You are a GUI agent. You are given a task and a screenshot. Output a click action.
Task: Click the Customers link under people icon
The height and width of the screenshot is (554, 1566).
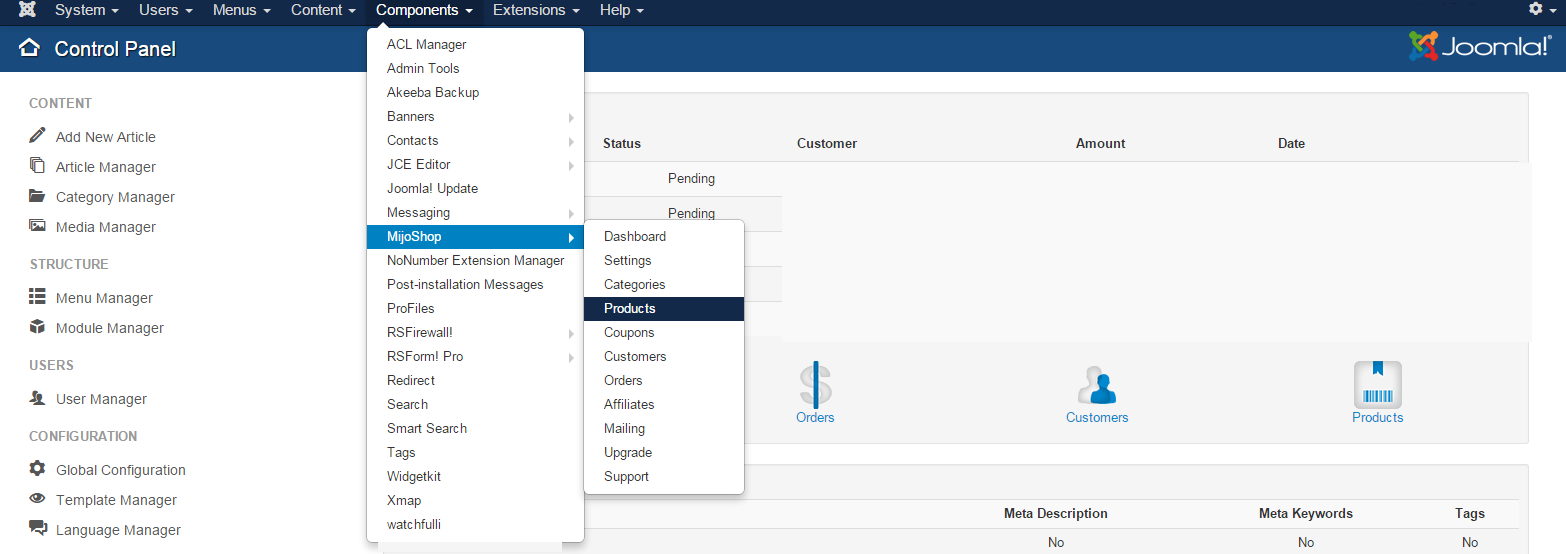point(1097,417)
